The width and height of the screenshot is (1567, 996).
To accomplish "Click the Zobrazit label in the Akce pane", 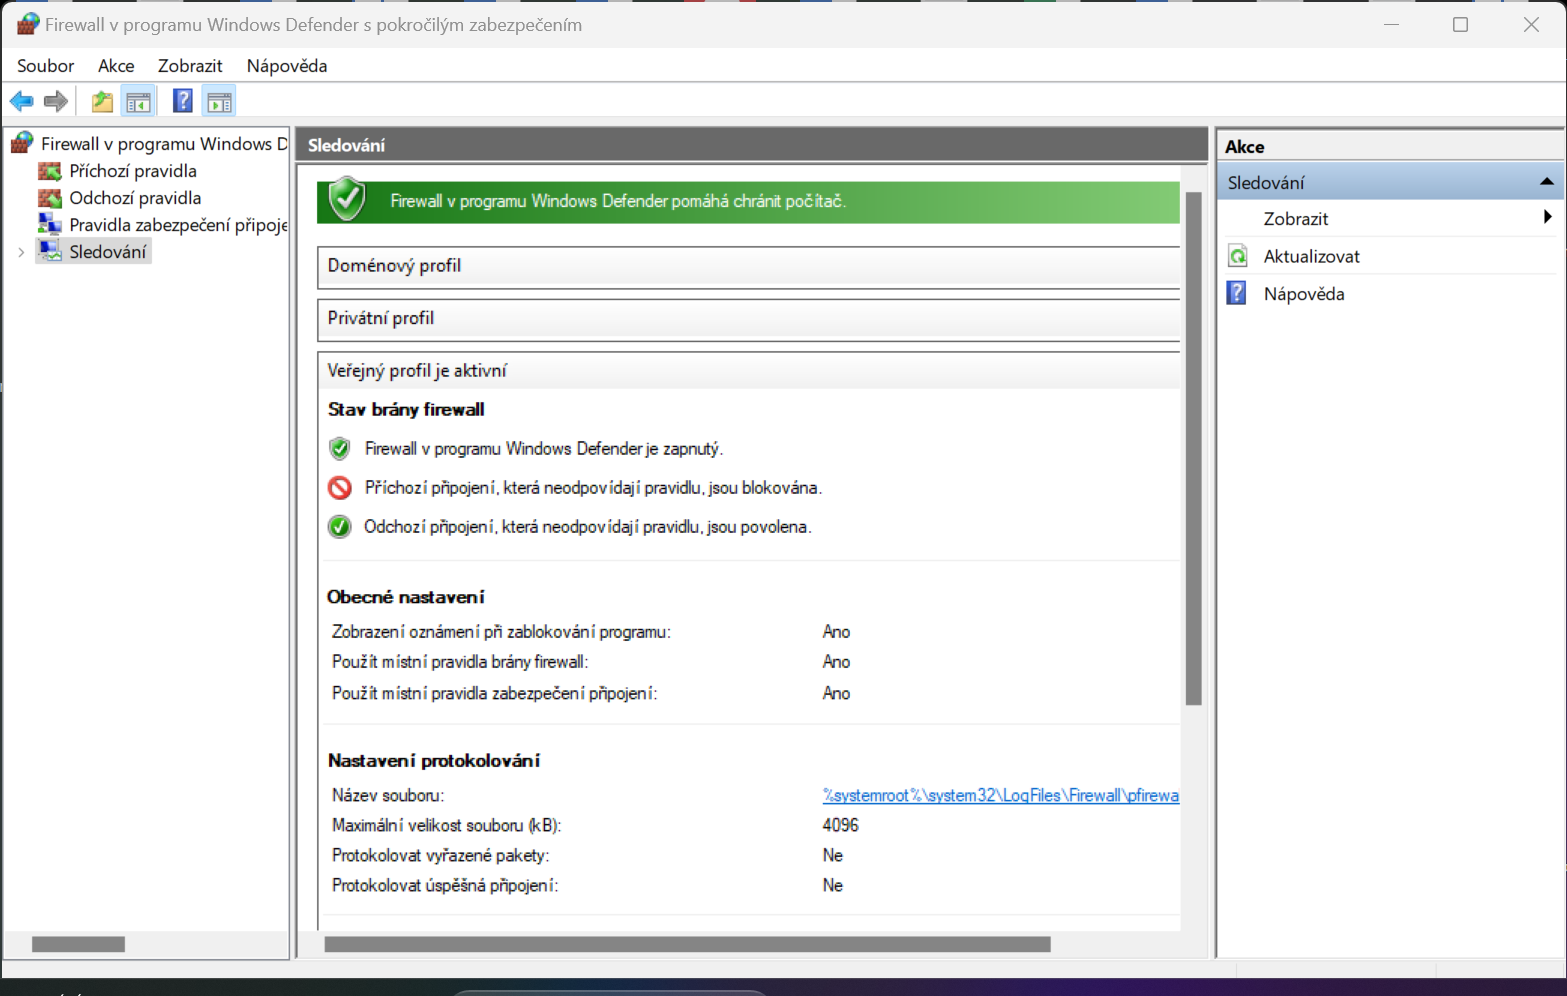I will pyautogui.click(x=1296, y=219).
